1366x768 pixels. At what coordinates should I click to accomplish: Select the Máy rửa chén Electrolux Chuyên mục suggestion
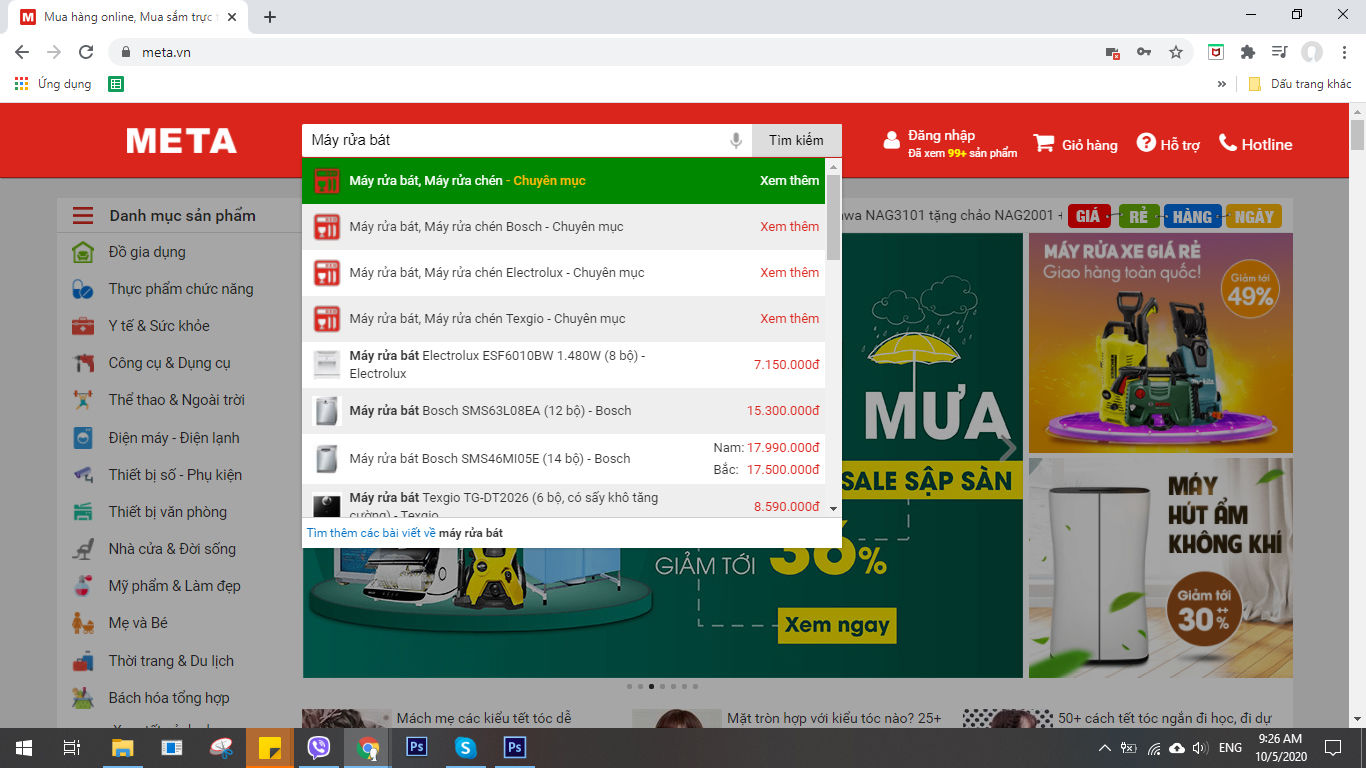pos(564,273)
